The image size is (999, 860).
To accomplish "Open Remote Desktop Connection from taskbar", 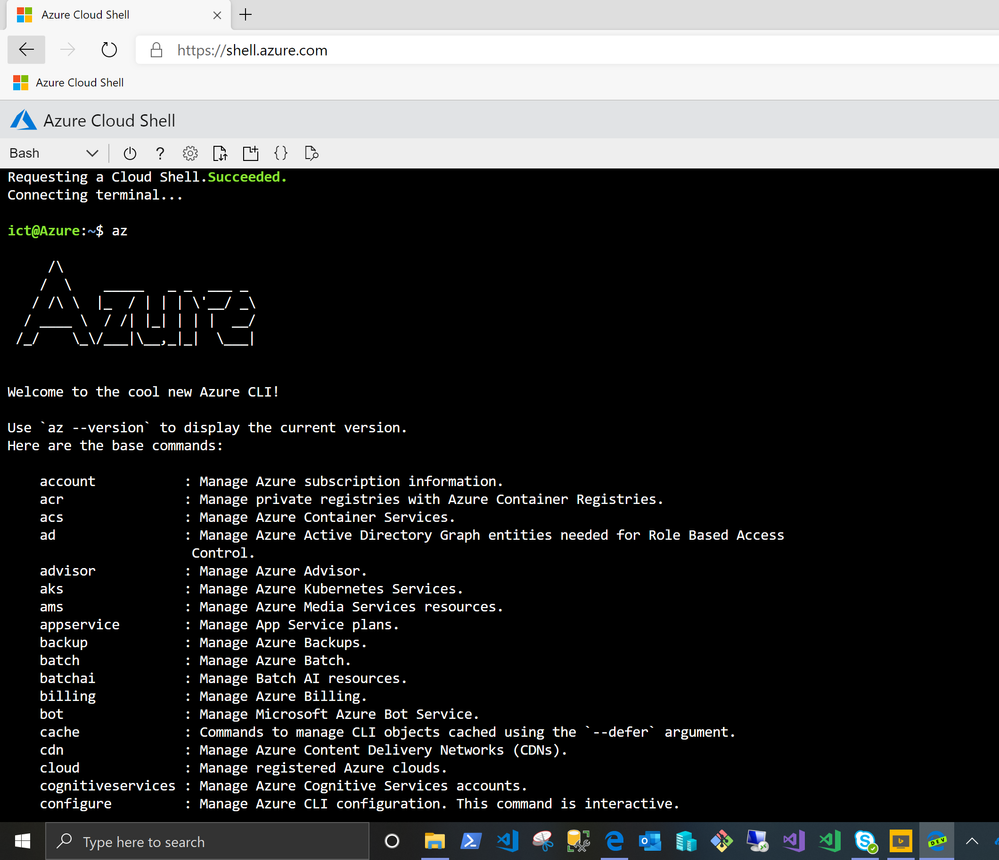I will pos(758,842).
